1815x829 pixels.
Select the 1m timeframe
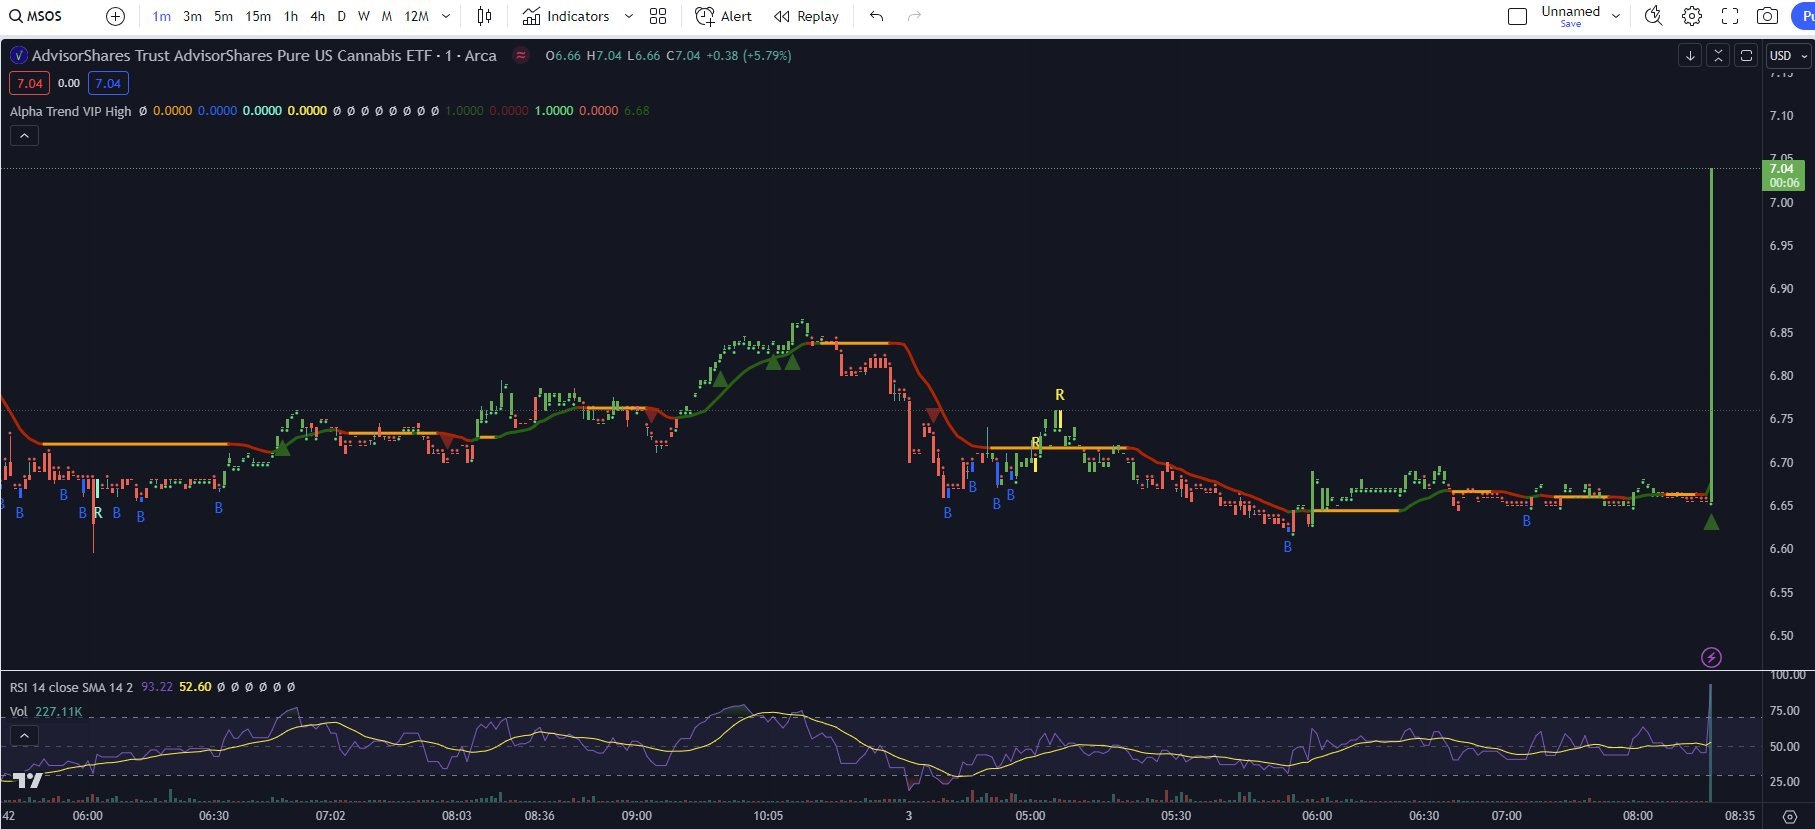pyautogui.click(x=161, y=16)
